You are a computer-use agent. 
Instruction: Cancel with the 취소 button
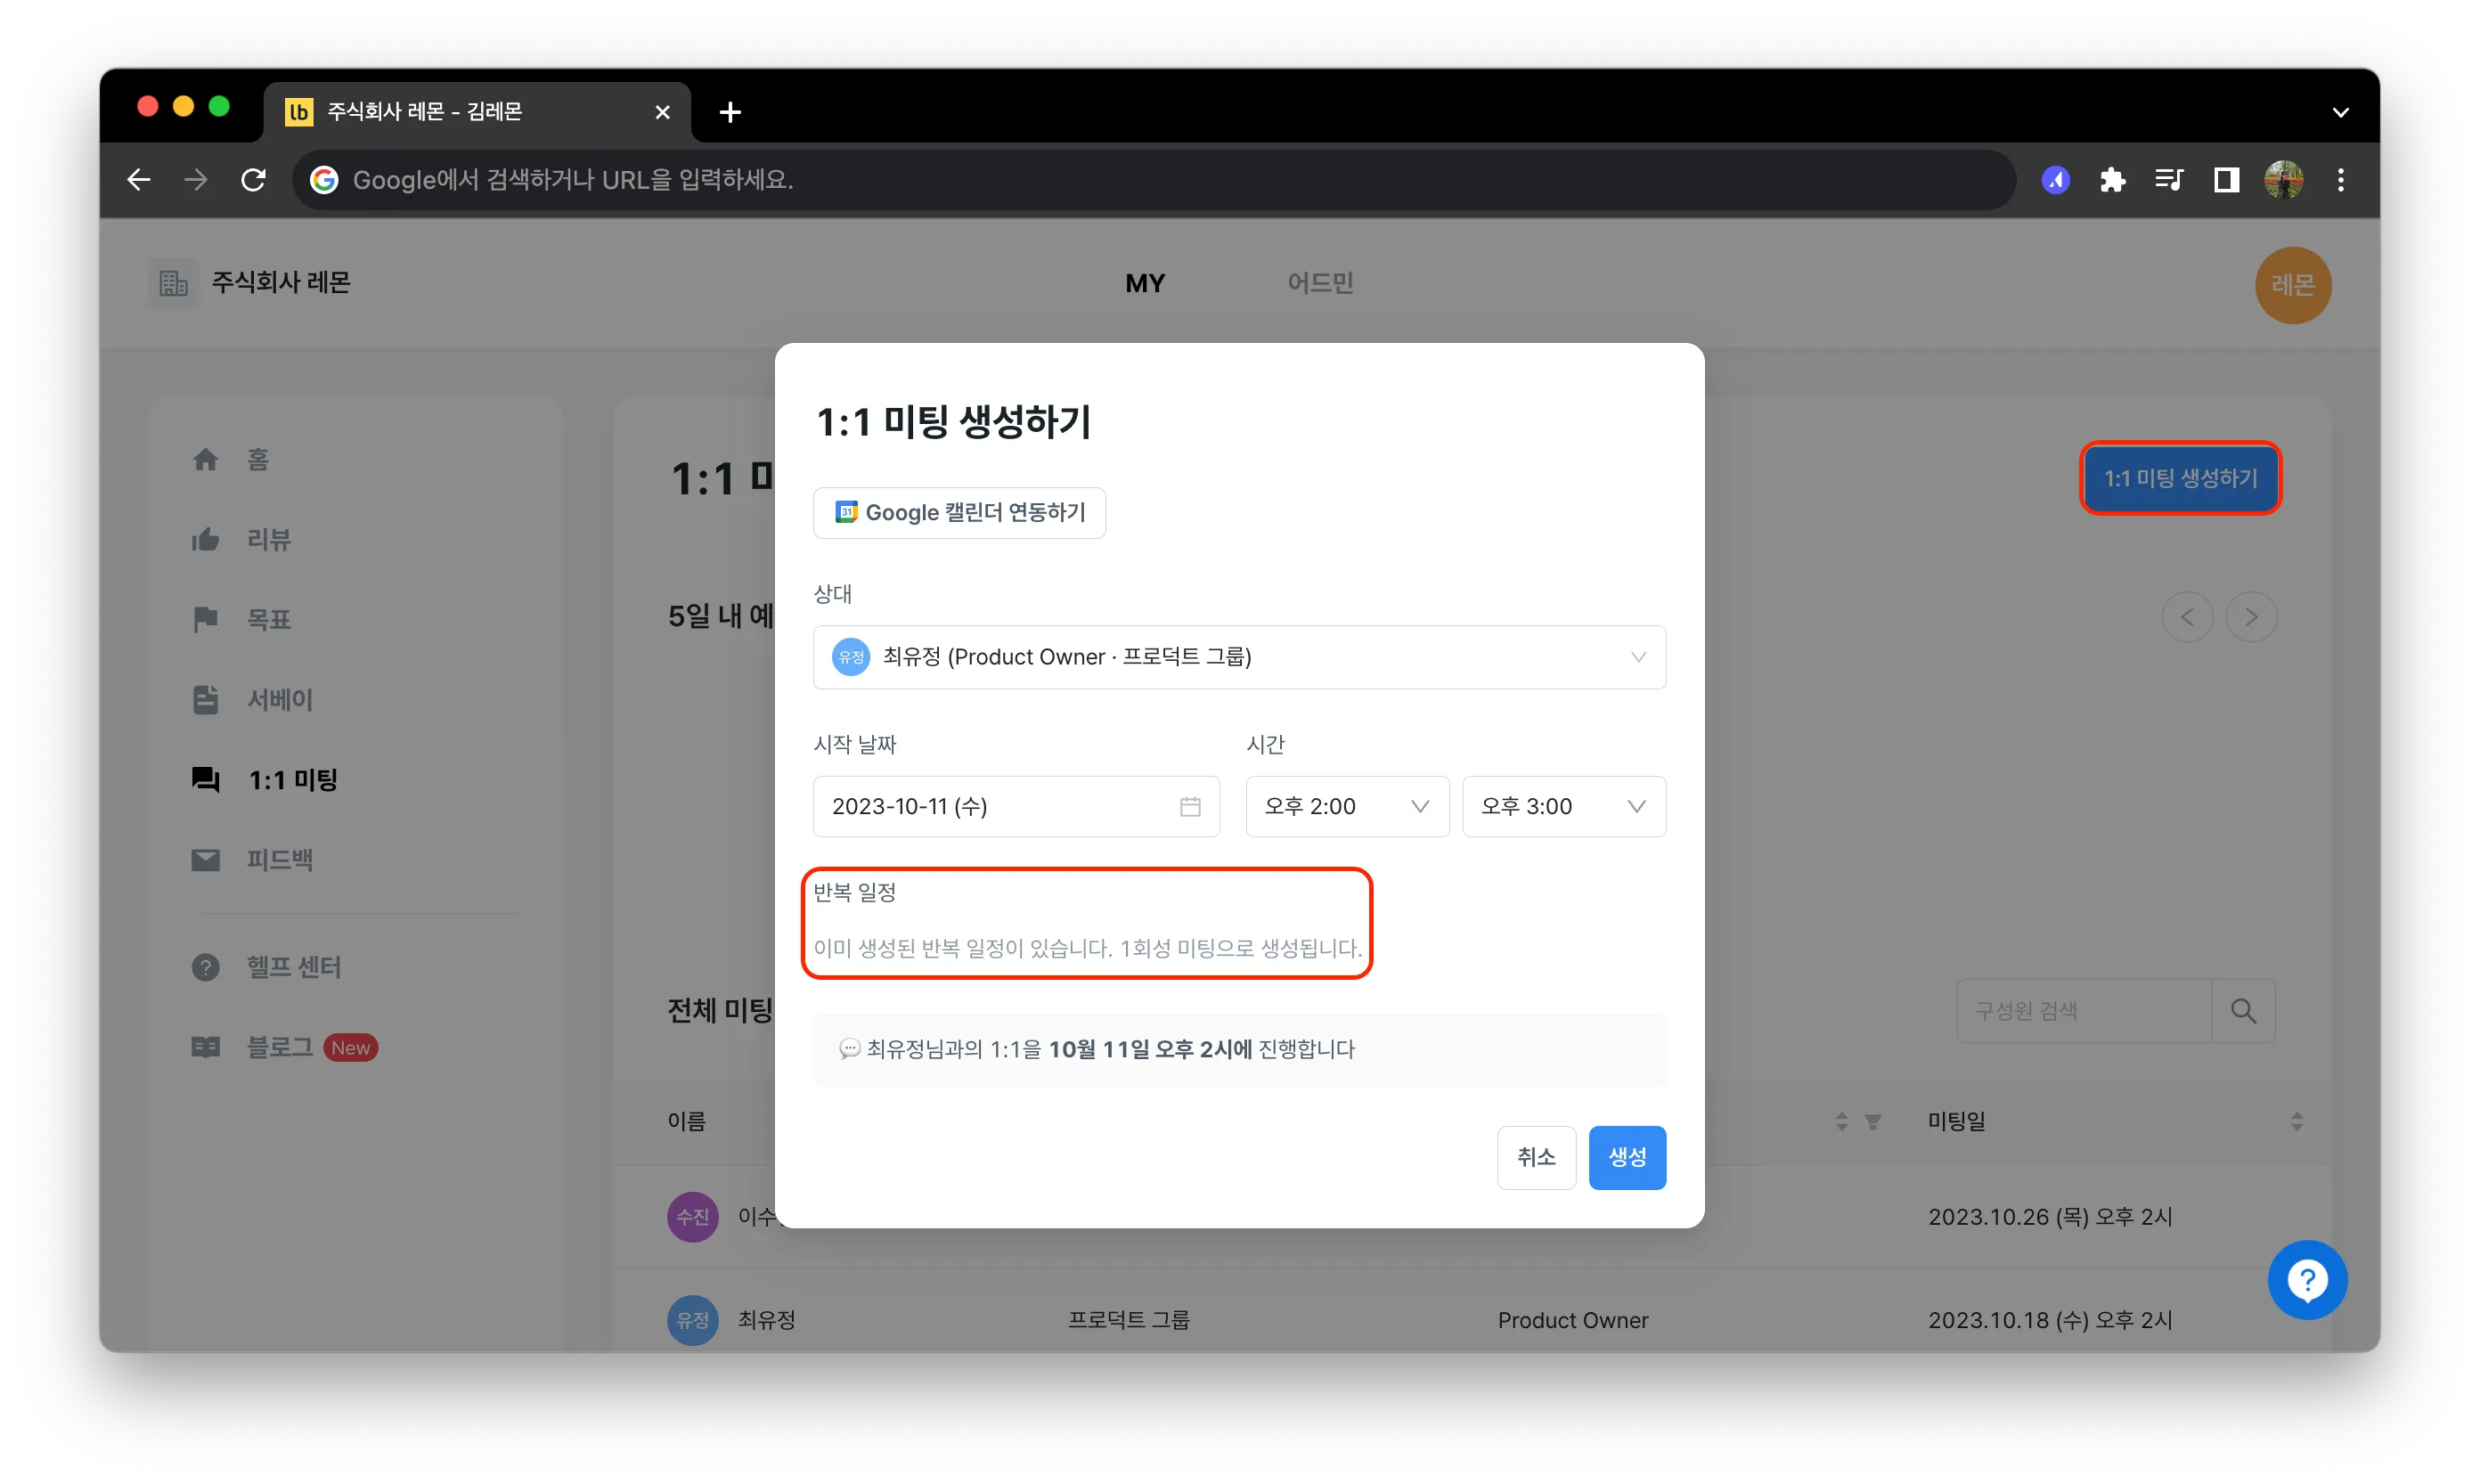[x=1536, y=1157]
